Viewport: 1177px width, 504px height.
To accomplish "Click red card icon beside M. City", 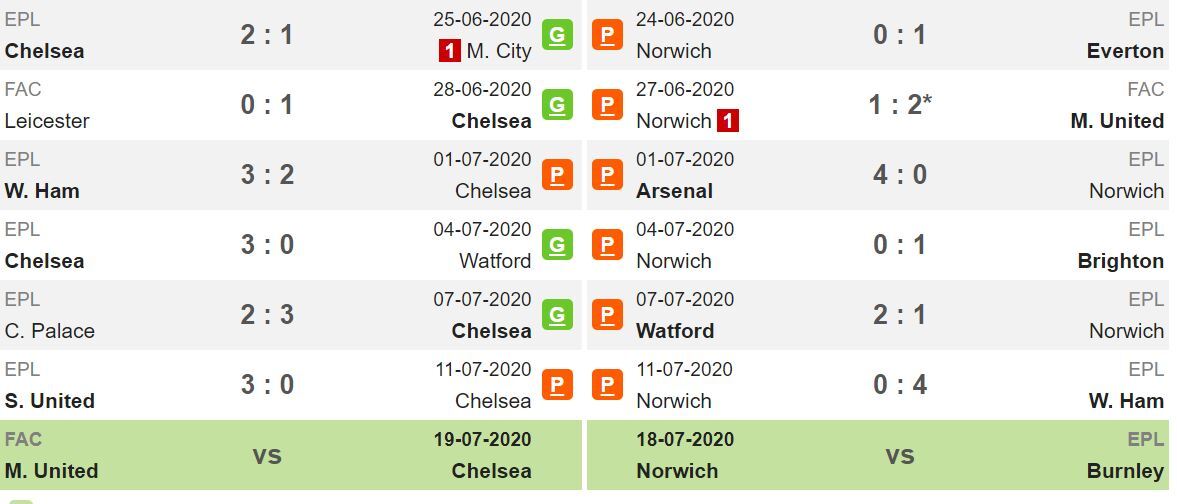I will tap(450, 51).
